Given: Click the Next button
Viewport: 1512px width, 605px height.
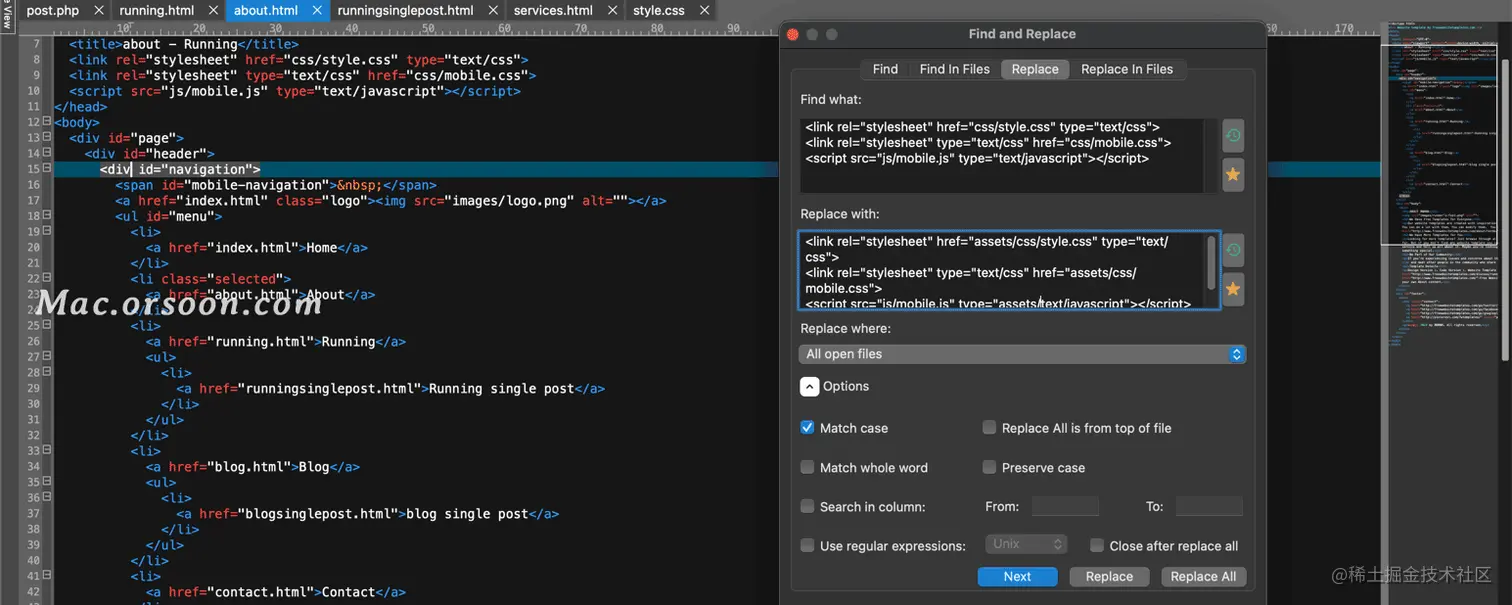Looking at the screenshot, I should pos(1017,576).
